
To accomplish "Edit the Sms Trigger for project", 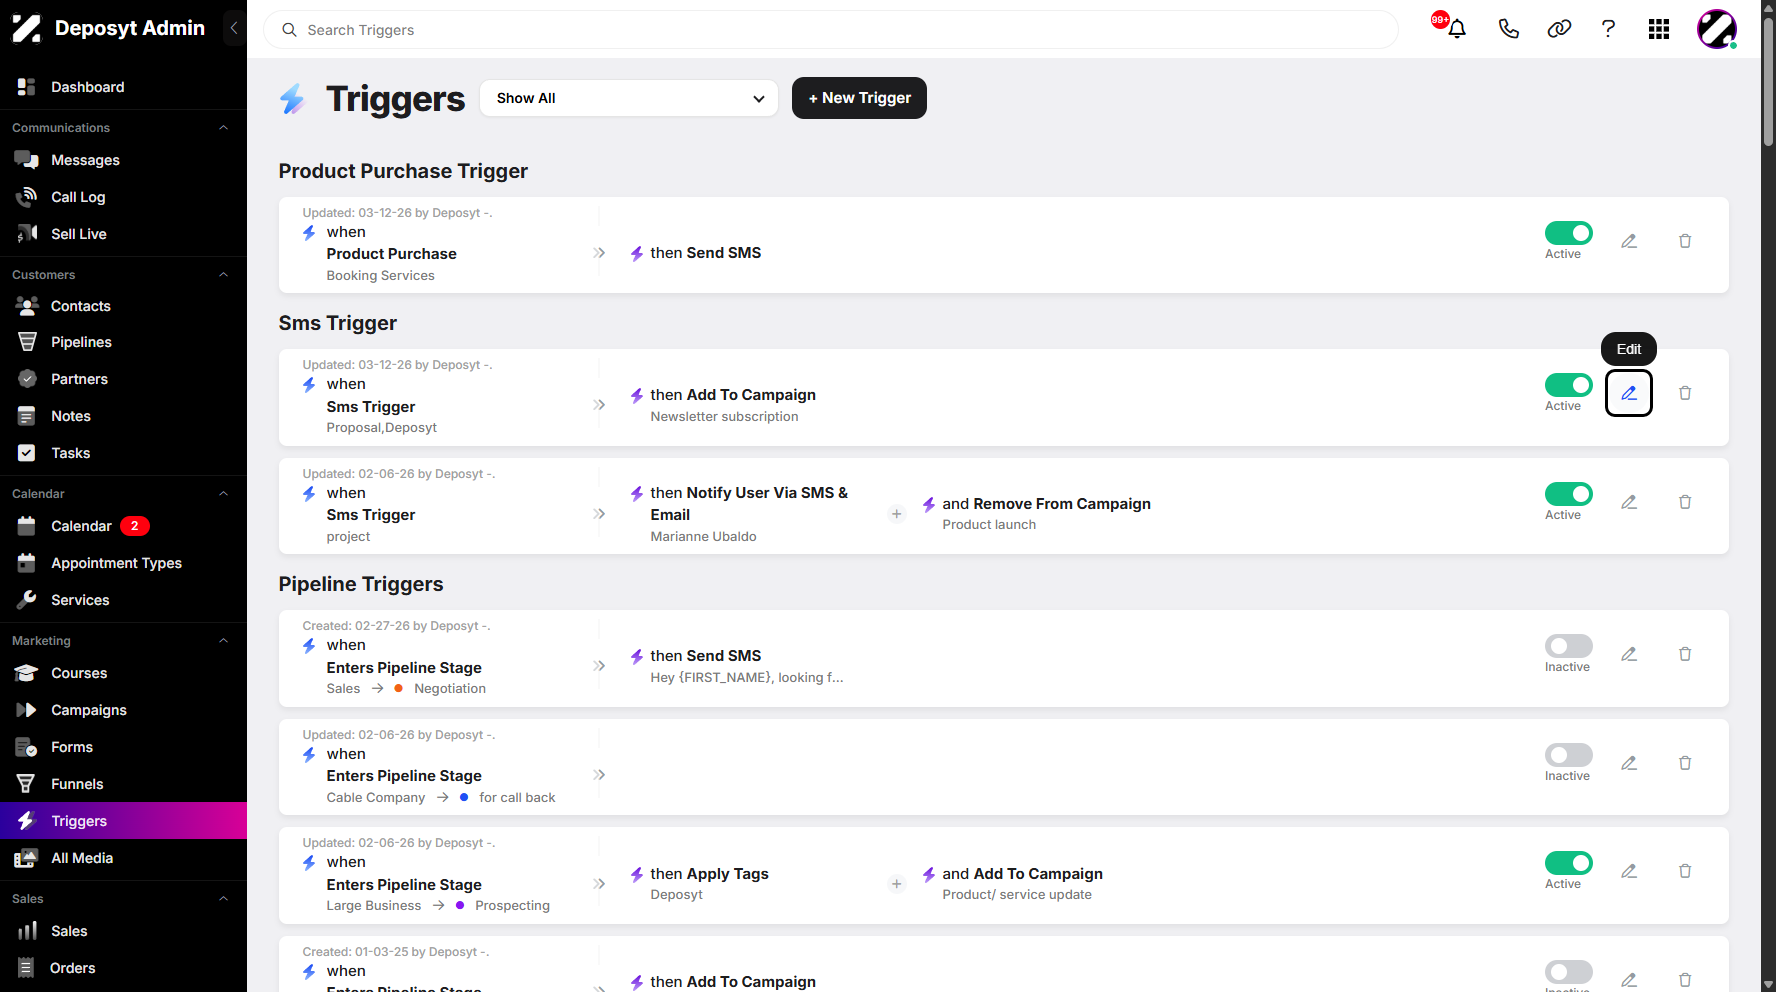I will point(1629,502).
